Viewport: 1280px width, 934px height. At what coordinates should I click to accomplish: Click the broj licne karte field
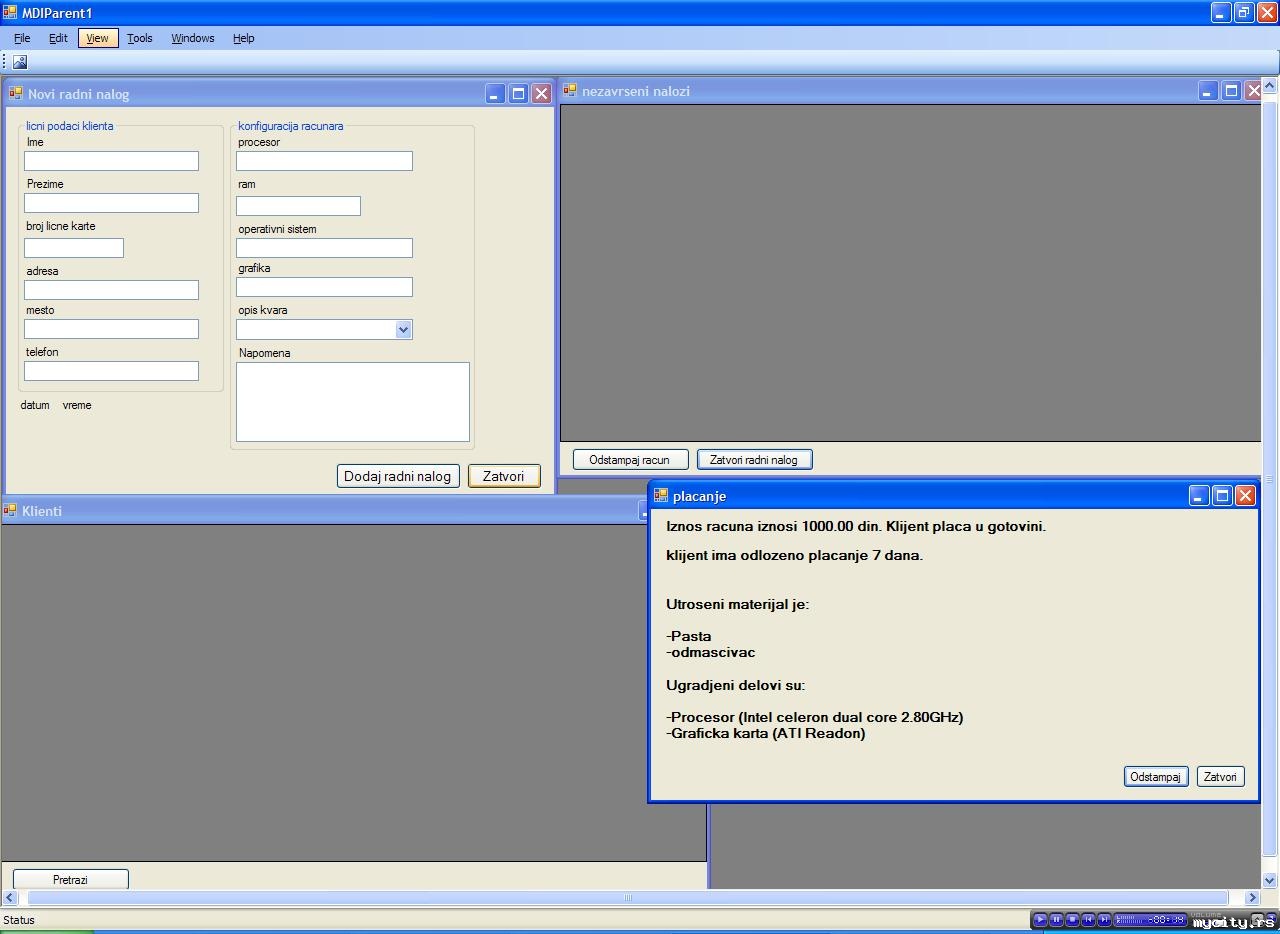(74, 248)
